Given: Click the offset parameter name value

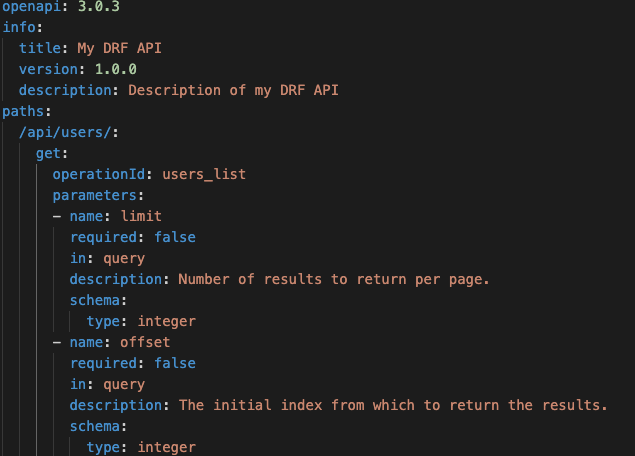Looking at the screenshot, I should (x=145, y=342).
